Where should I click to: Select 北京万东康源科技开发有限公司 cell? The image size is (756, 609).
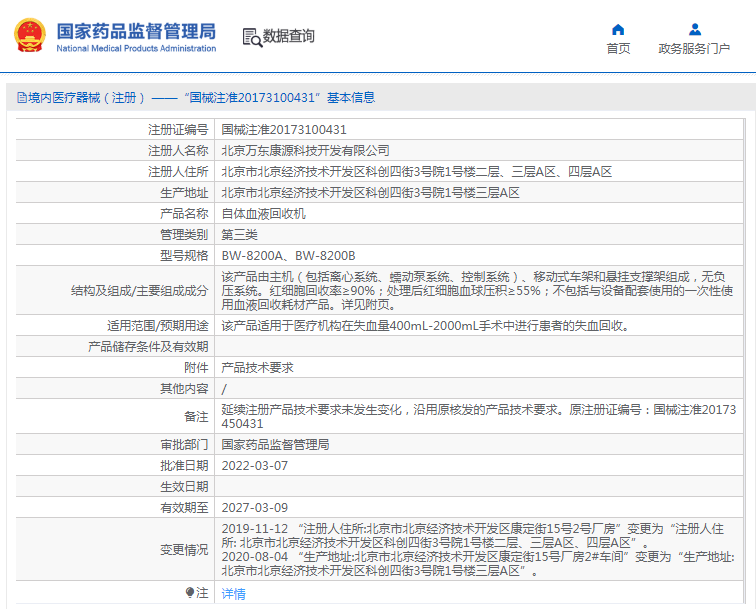click(305, 150)
